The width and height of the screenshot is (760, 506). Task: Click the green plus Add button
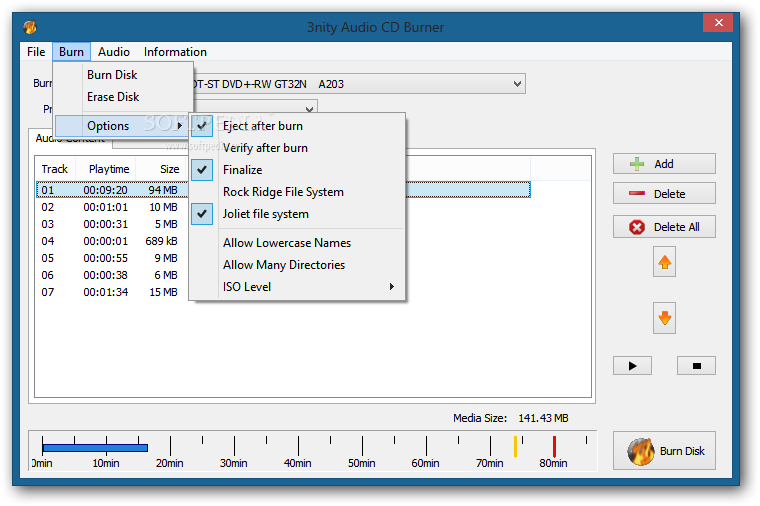[664, 164]
